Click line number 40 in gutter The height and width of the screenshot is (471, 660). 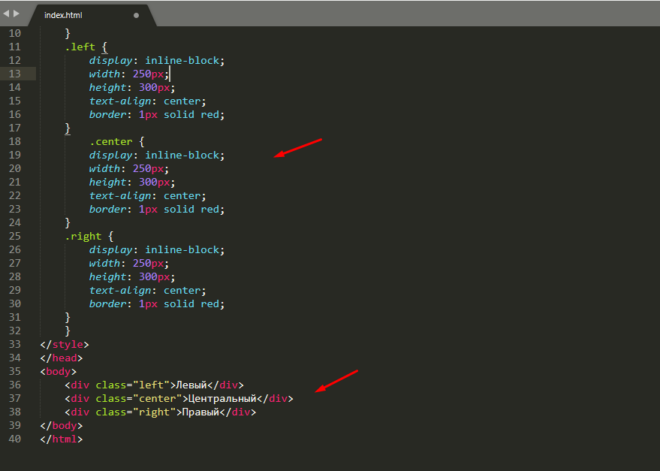(x=15, y=439)
